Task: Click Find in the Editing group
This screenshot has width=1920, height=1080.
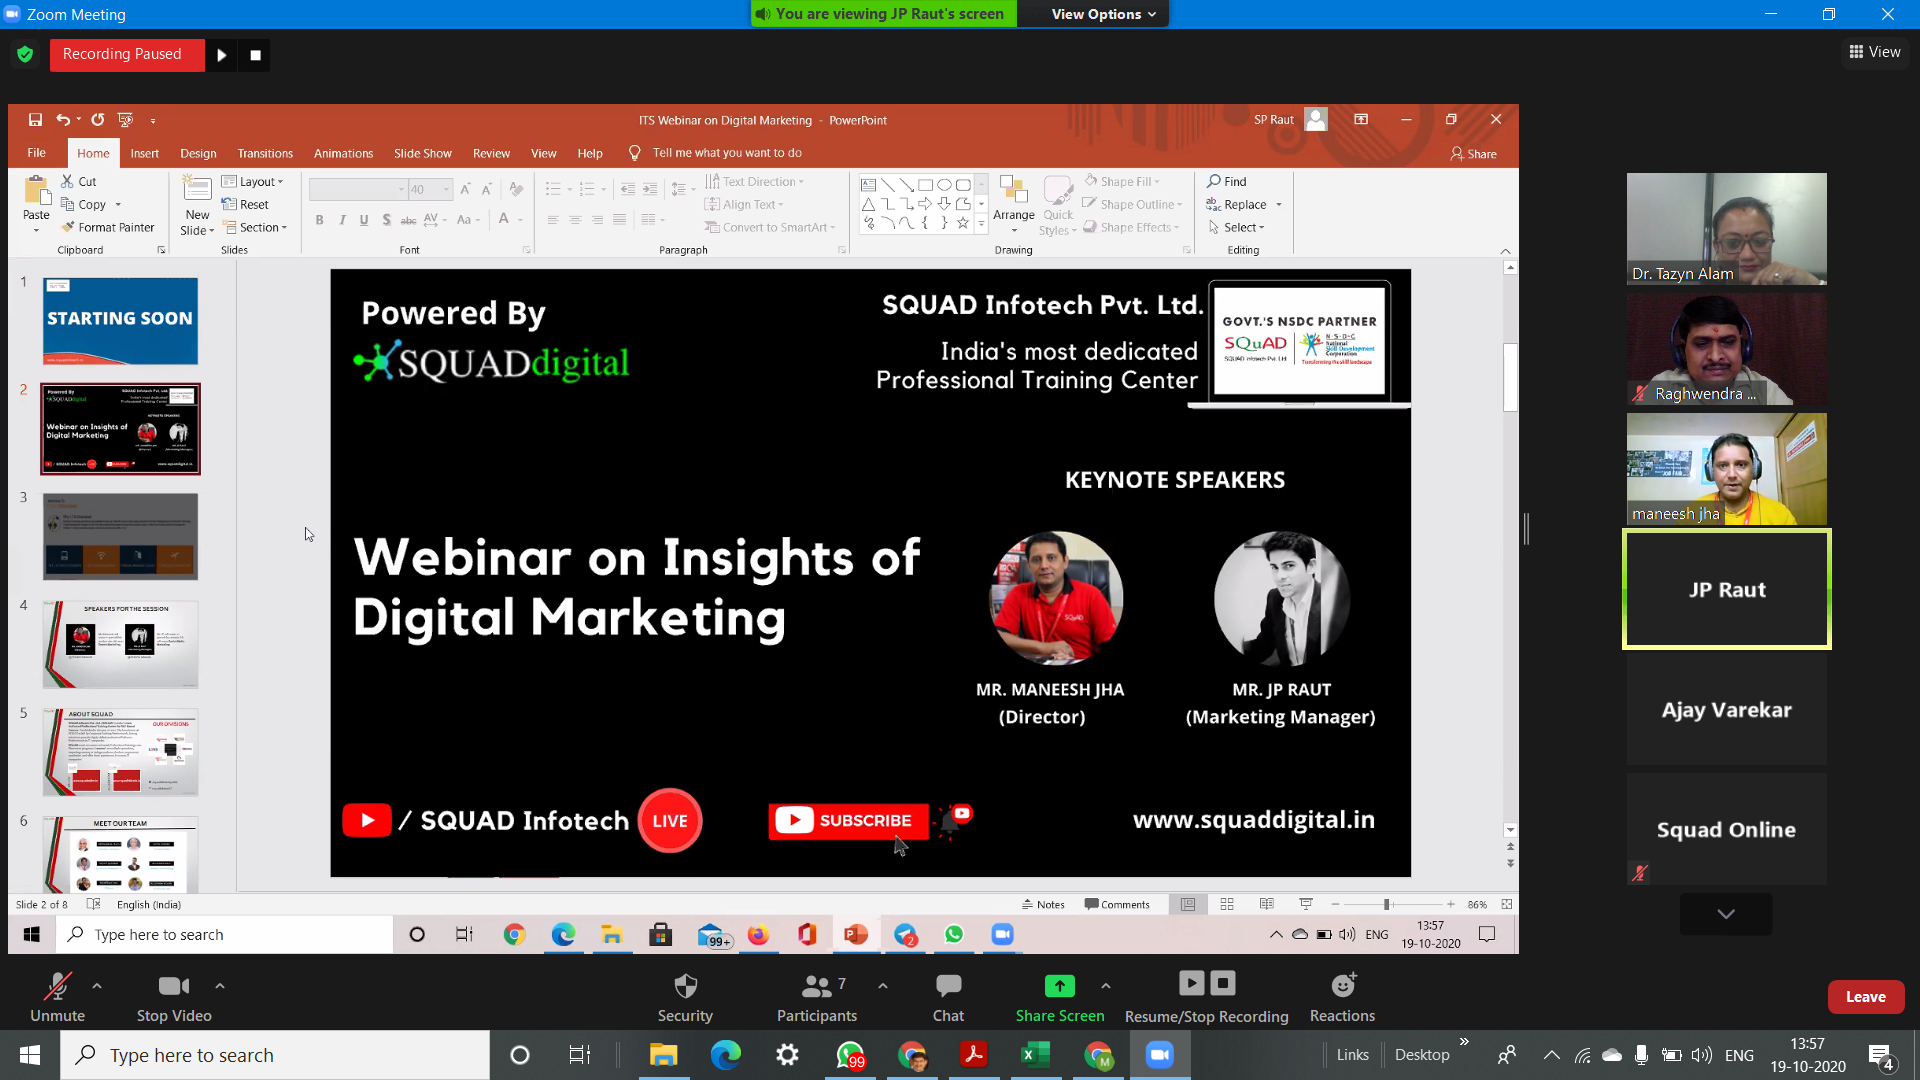Action: 1227,182
